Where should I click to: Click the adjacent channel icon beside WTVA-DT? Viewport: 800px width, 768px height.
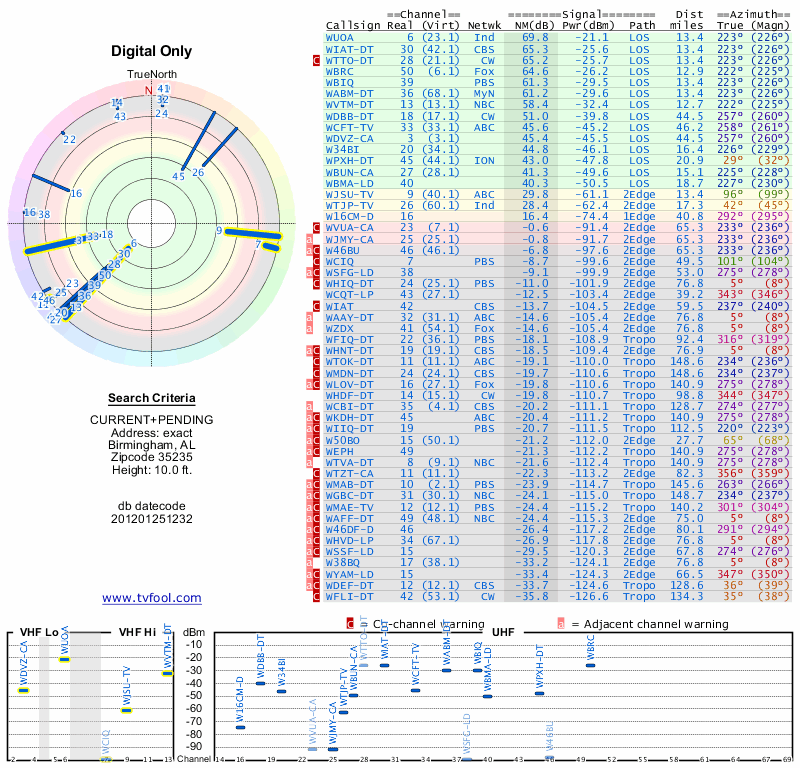point(309,463)
